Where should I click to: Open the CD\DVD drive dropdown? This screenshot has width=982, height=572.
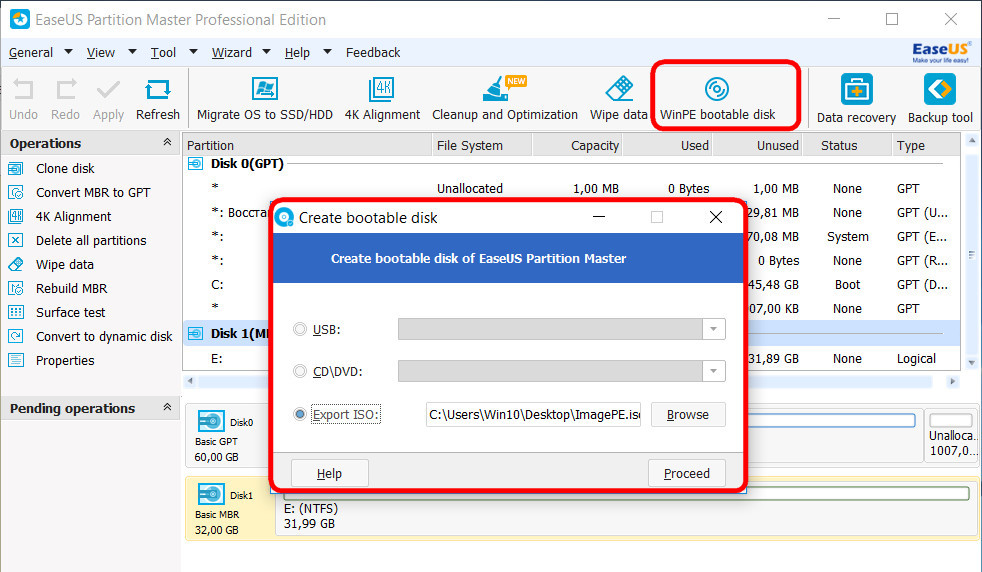[713, 371]
